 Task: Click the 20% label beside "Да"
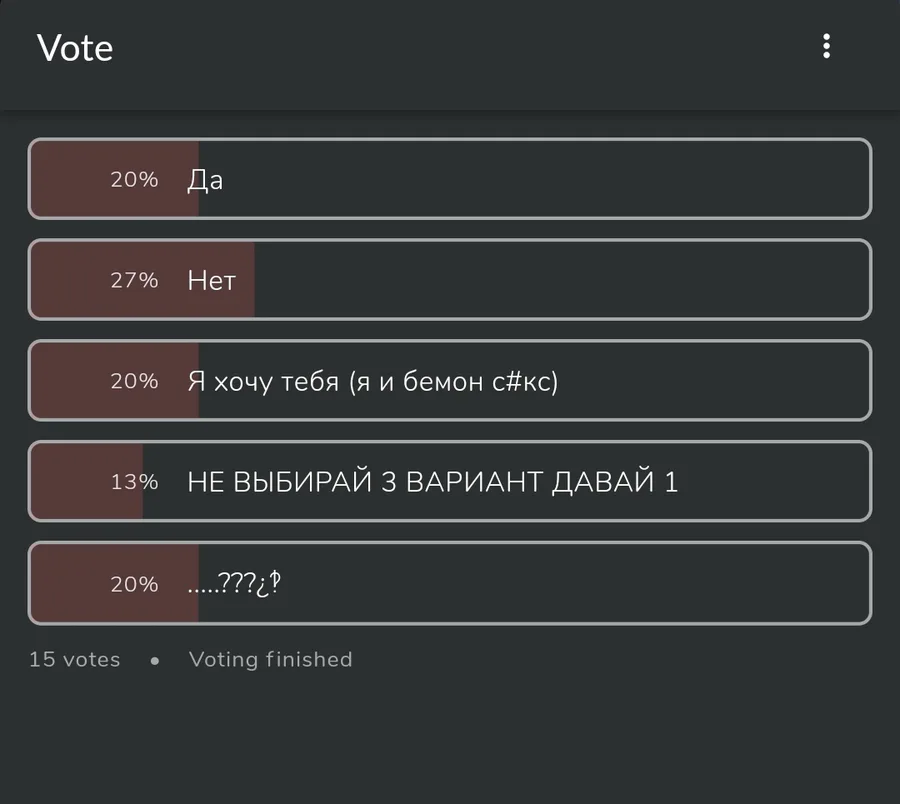click(134, 180)
